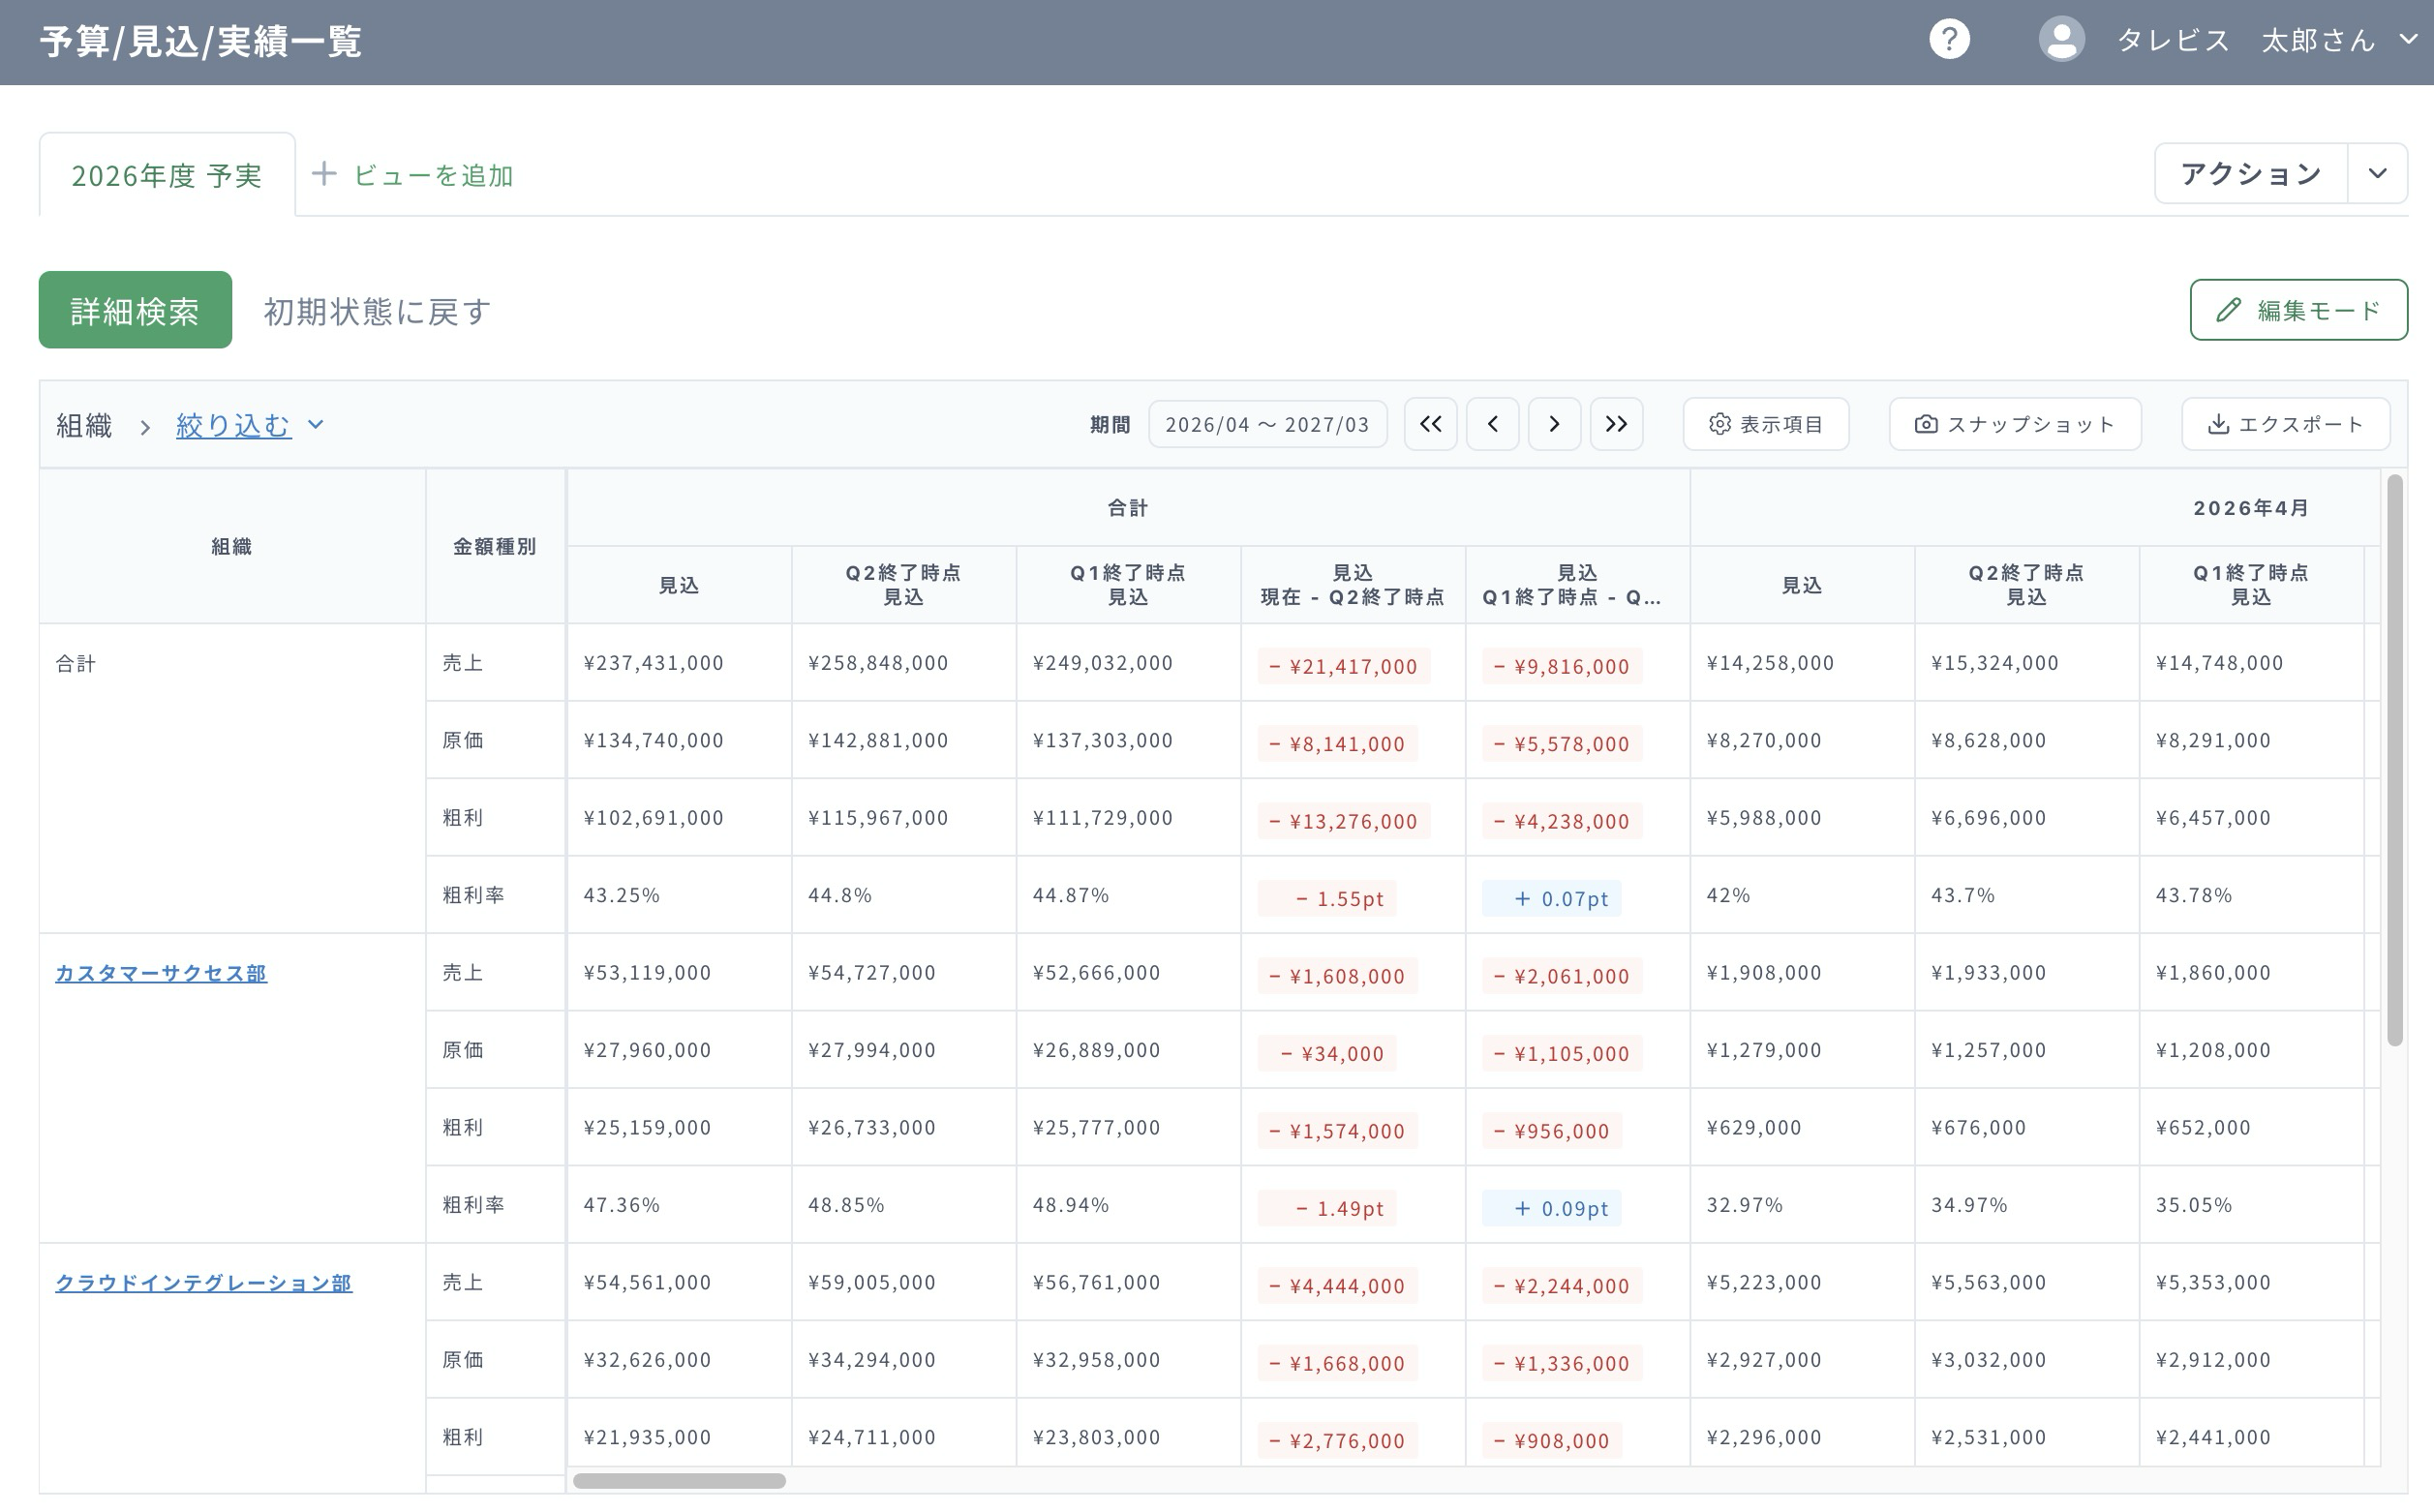Click the + 0.07pt badge
The width and height of the screenshot is (2434, 1512).
click(1551, 898)
